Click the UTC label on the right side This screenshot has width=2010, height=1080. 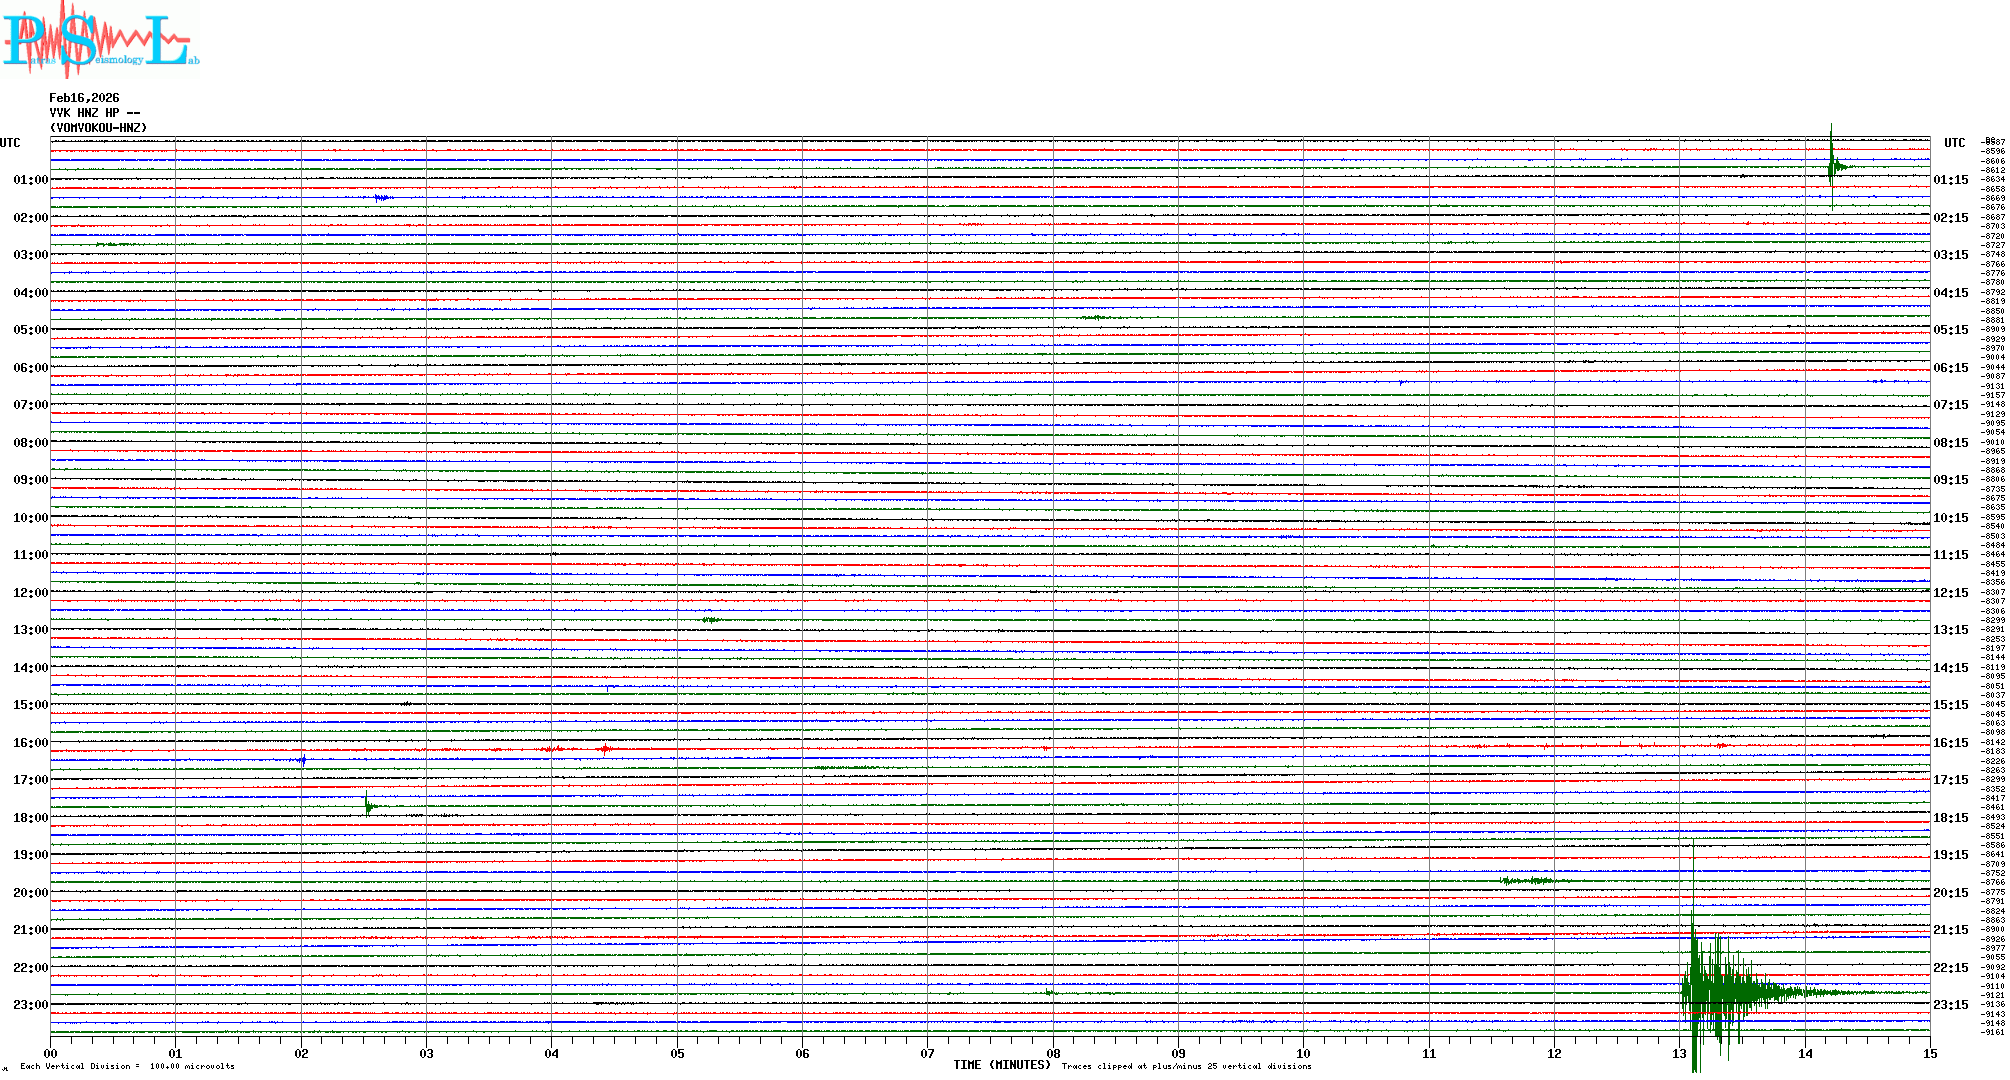1954,143
